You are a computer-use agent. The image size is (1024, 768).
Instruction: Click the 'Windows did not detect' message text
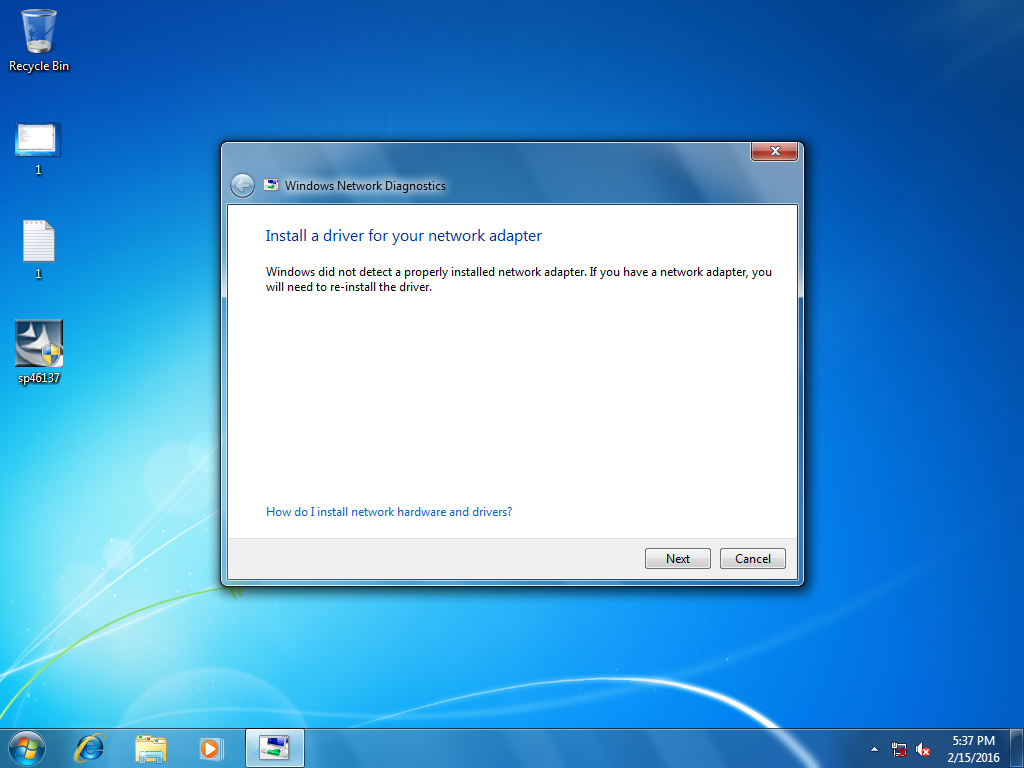(519, 280)
